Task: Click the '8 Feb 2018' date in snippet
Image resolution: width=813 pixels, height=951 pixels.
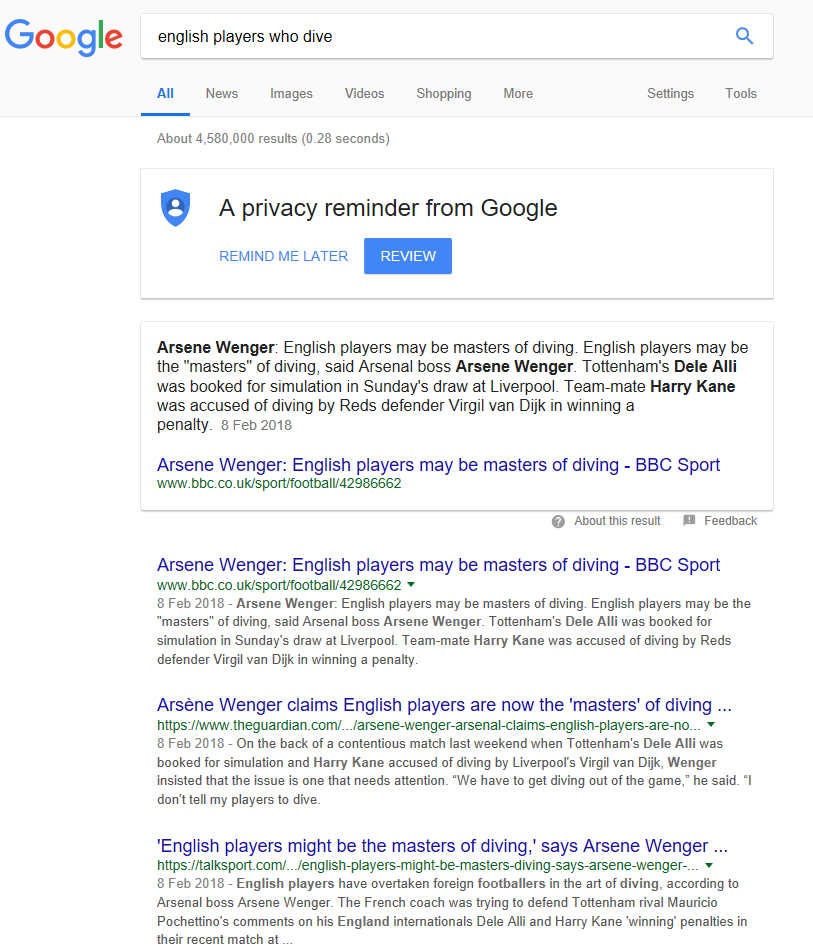Action: [x=256, y=425]
